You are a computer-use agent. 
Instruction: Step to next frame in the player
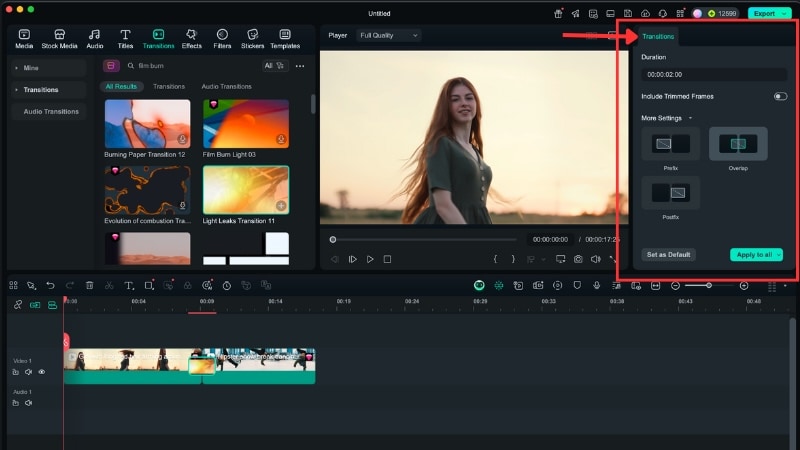coord(352,259)
